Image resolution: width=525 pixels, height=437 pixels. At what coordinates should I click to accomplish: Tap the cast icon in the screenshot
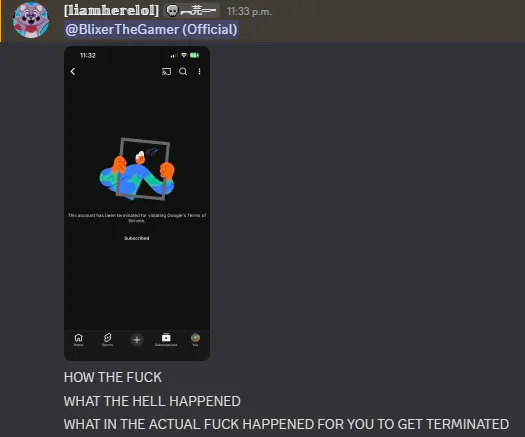(x=166, y=71)
